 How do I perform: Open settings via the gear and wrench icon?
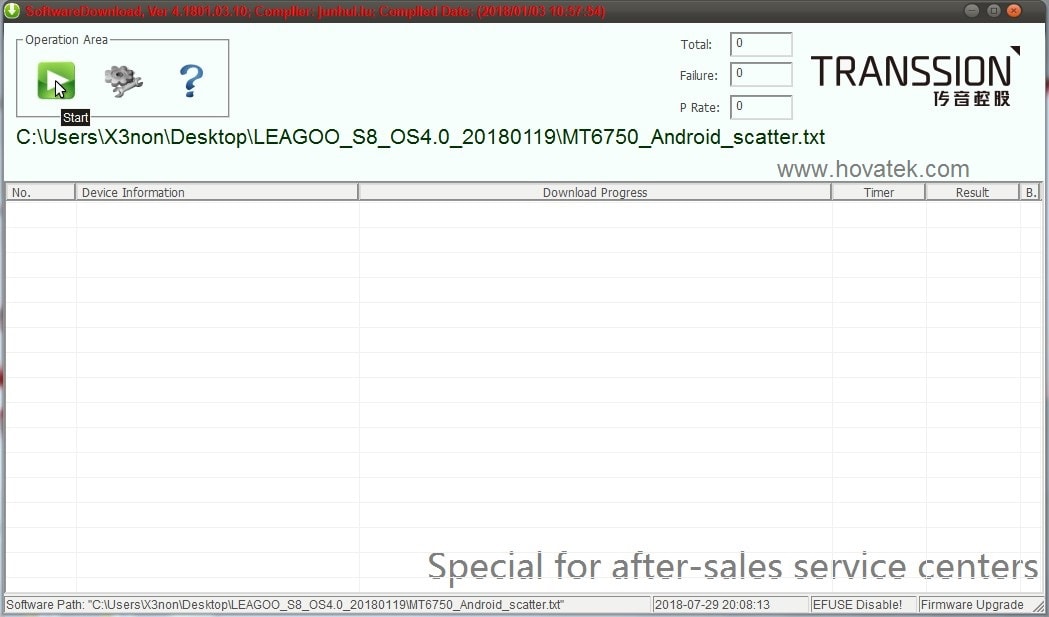pos(124,81)
